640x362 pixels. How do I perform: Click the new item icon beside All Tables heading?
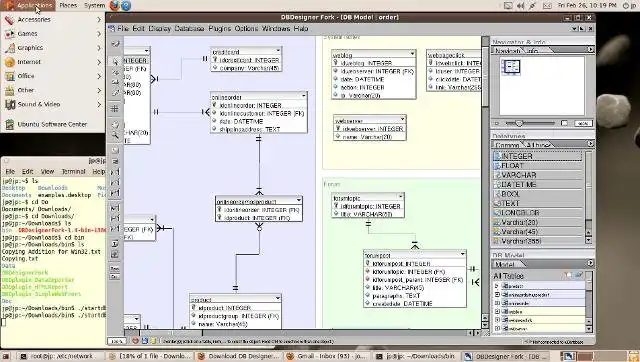point(569,275)
